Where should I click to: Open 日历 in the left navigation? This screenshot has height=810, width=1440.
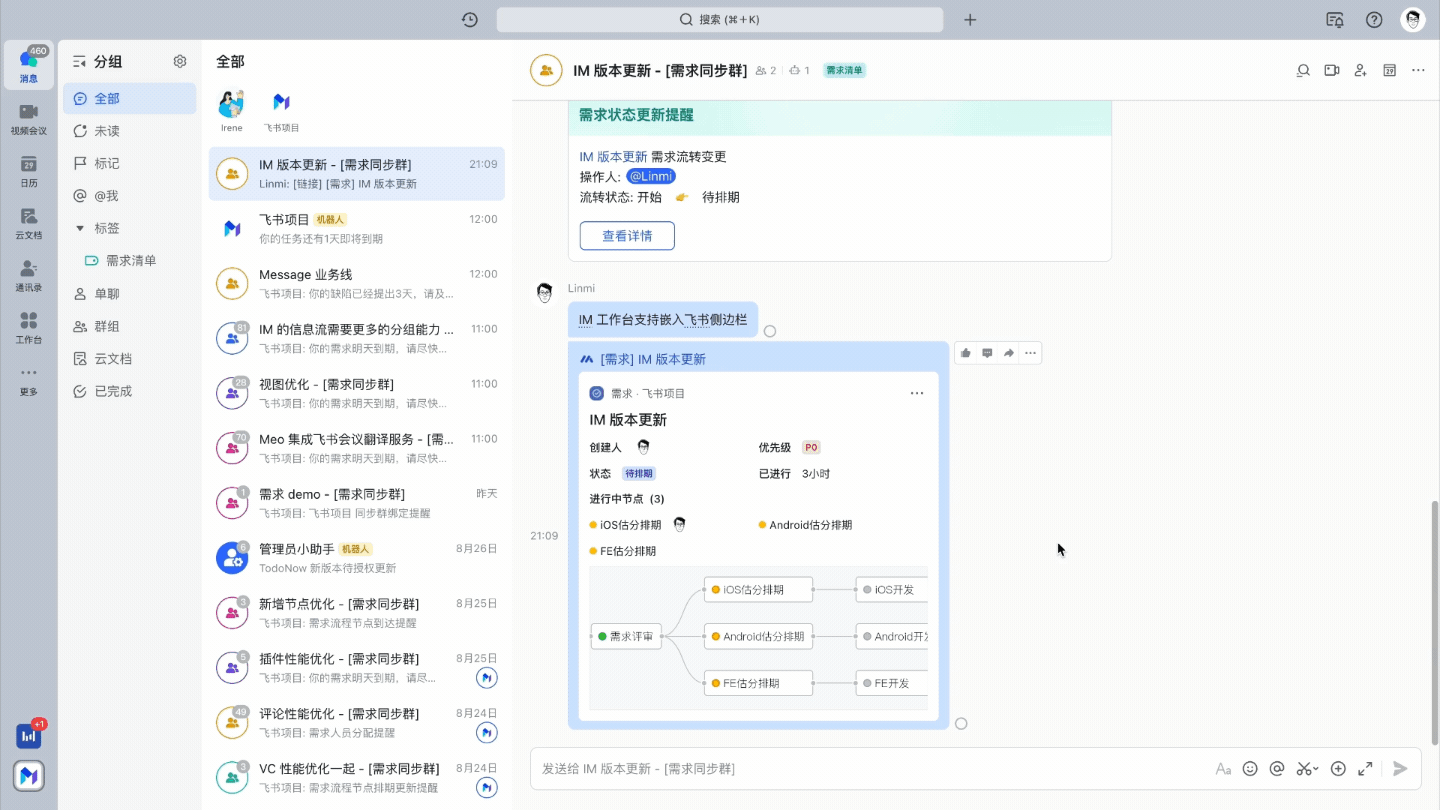(29, 172)
